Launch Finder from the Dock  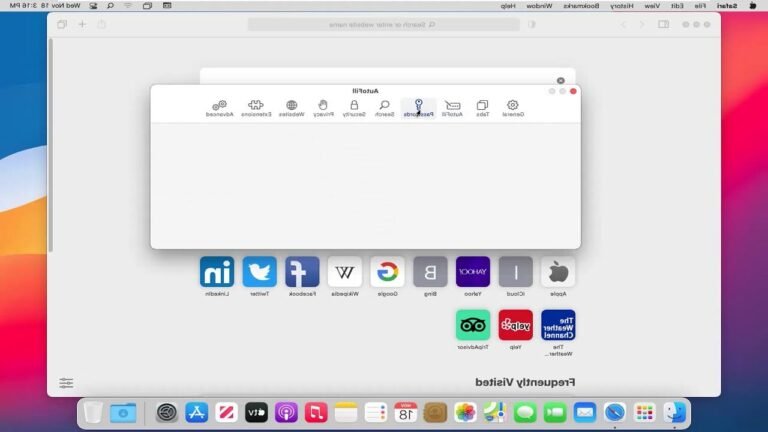pyautogui.click(x=674, y=412)
